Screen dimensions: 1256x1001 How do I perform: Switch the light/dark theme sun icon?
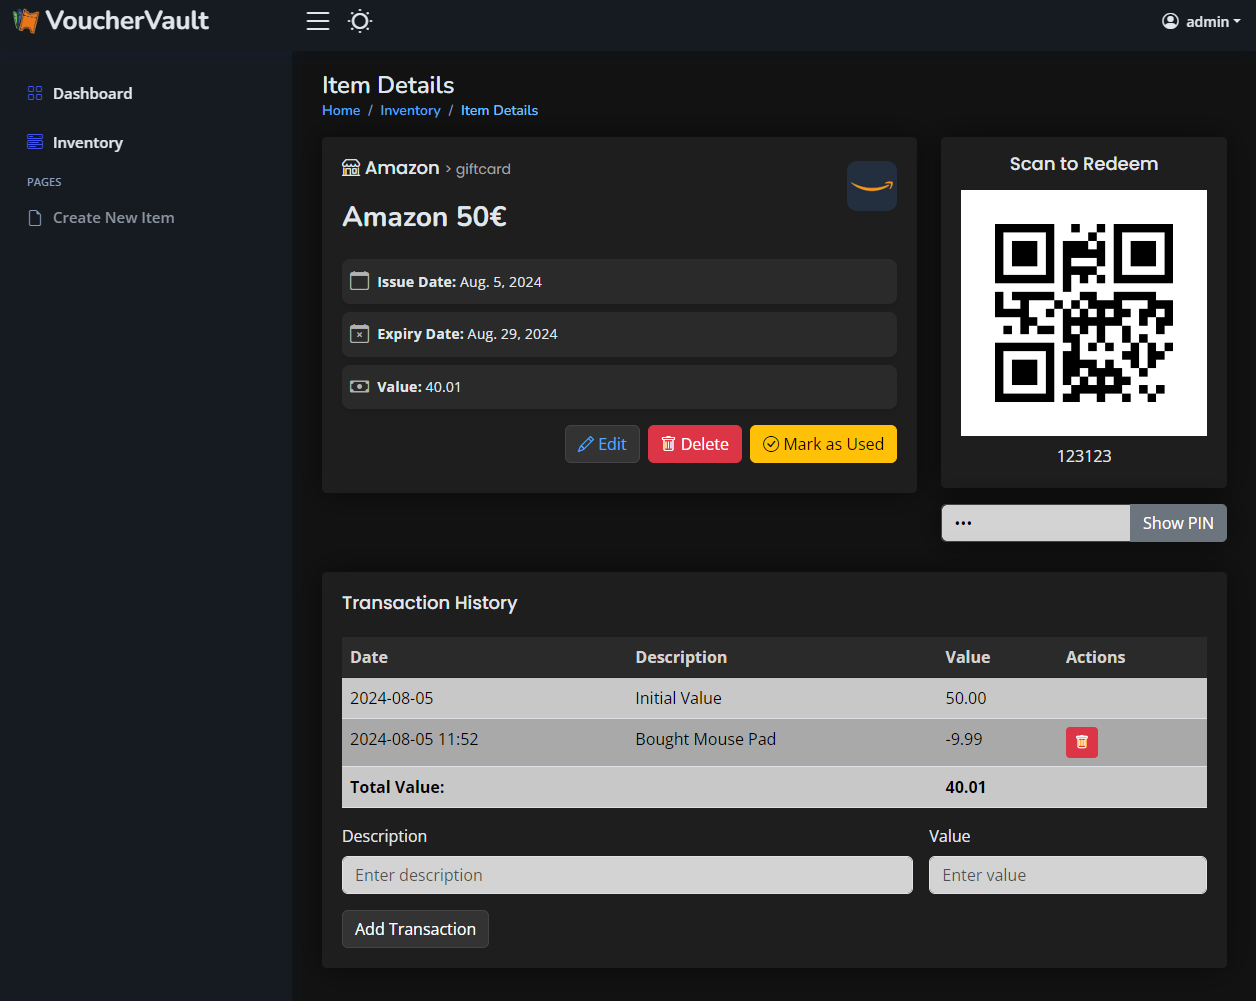point(360,21)
